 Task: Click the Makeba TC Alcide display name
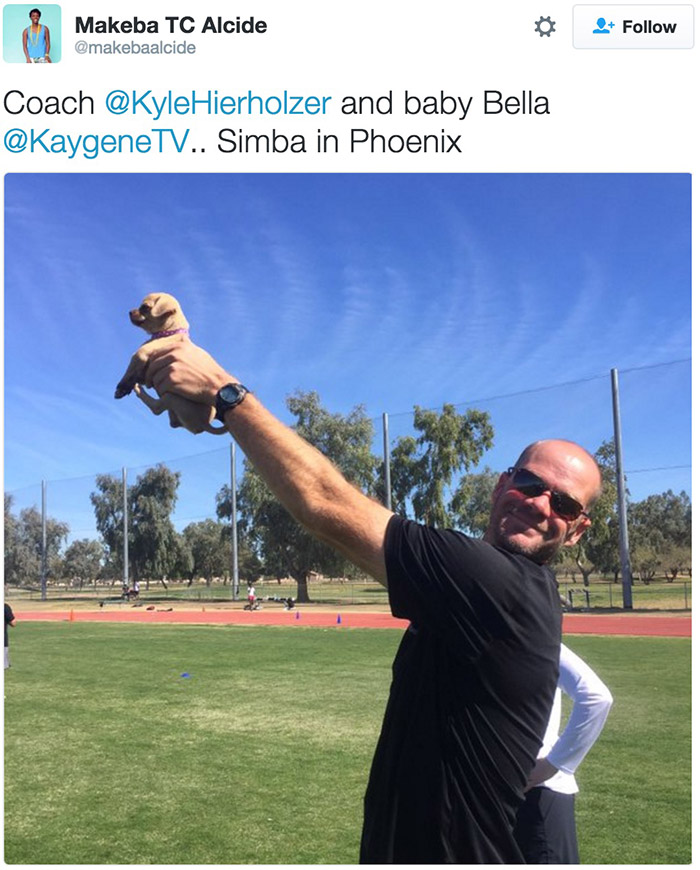171,25
